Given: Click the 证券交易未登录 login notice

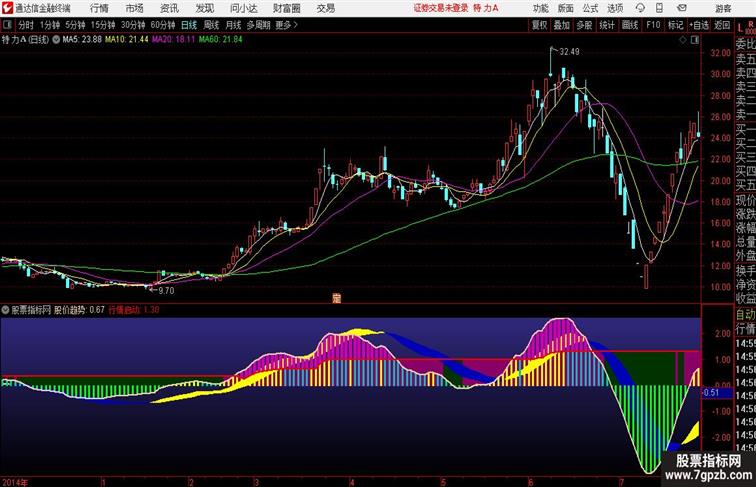Looking at the screenshot, I should tap(441, 8).
